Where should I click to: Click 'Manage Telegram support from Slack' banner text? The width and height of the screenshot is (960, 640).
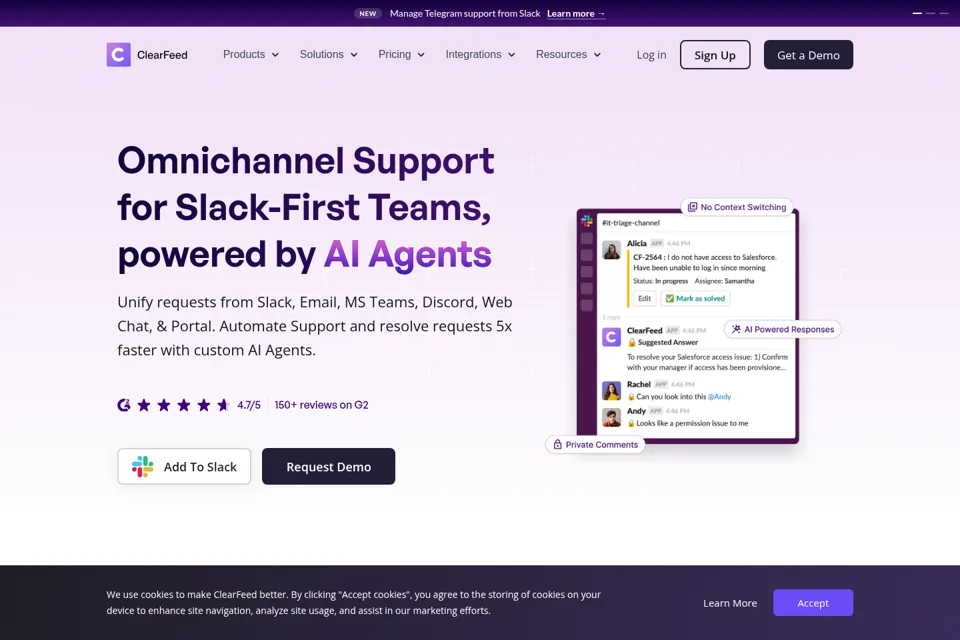pos(465,13)
